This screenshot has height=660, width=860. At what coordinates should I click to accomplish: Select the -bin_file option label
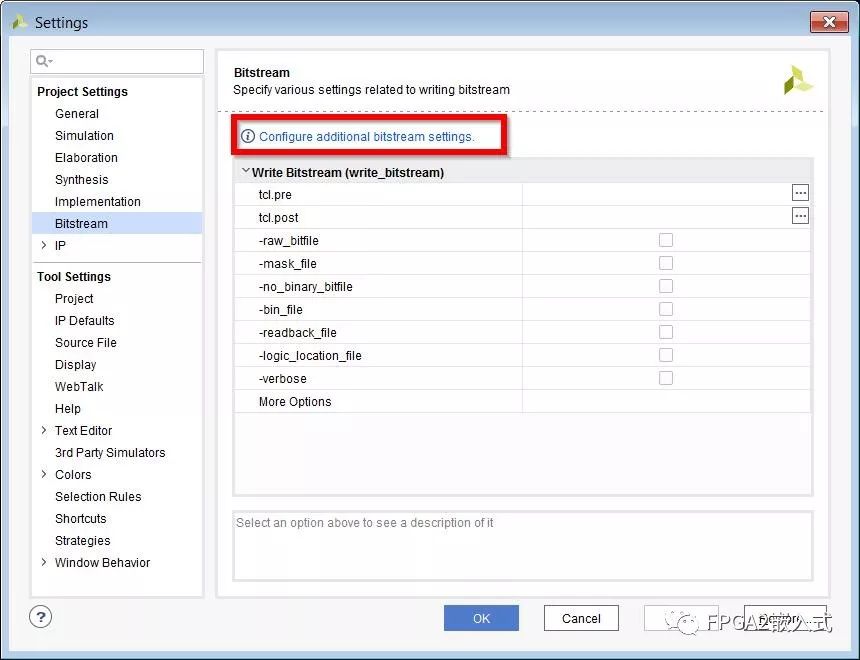point(280,310)
